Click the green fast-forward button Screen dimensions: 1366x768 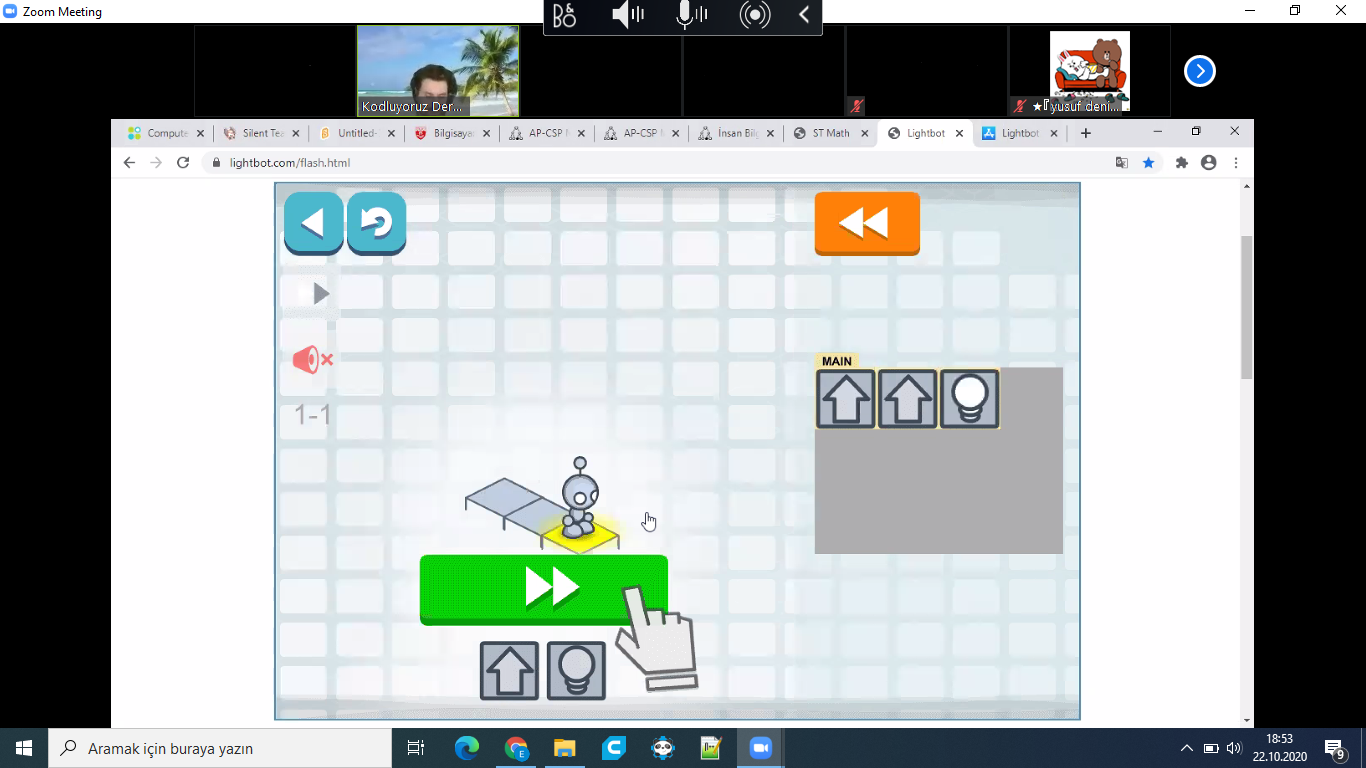click(x=543, y=589)
